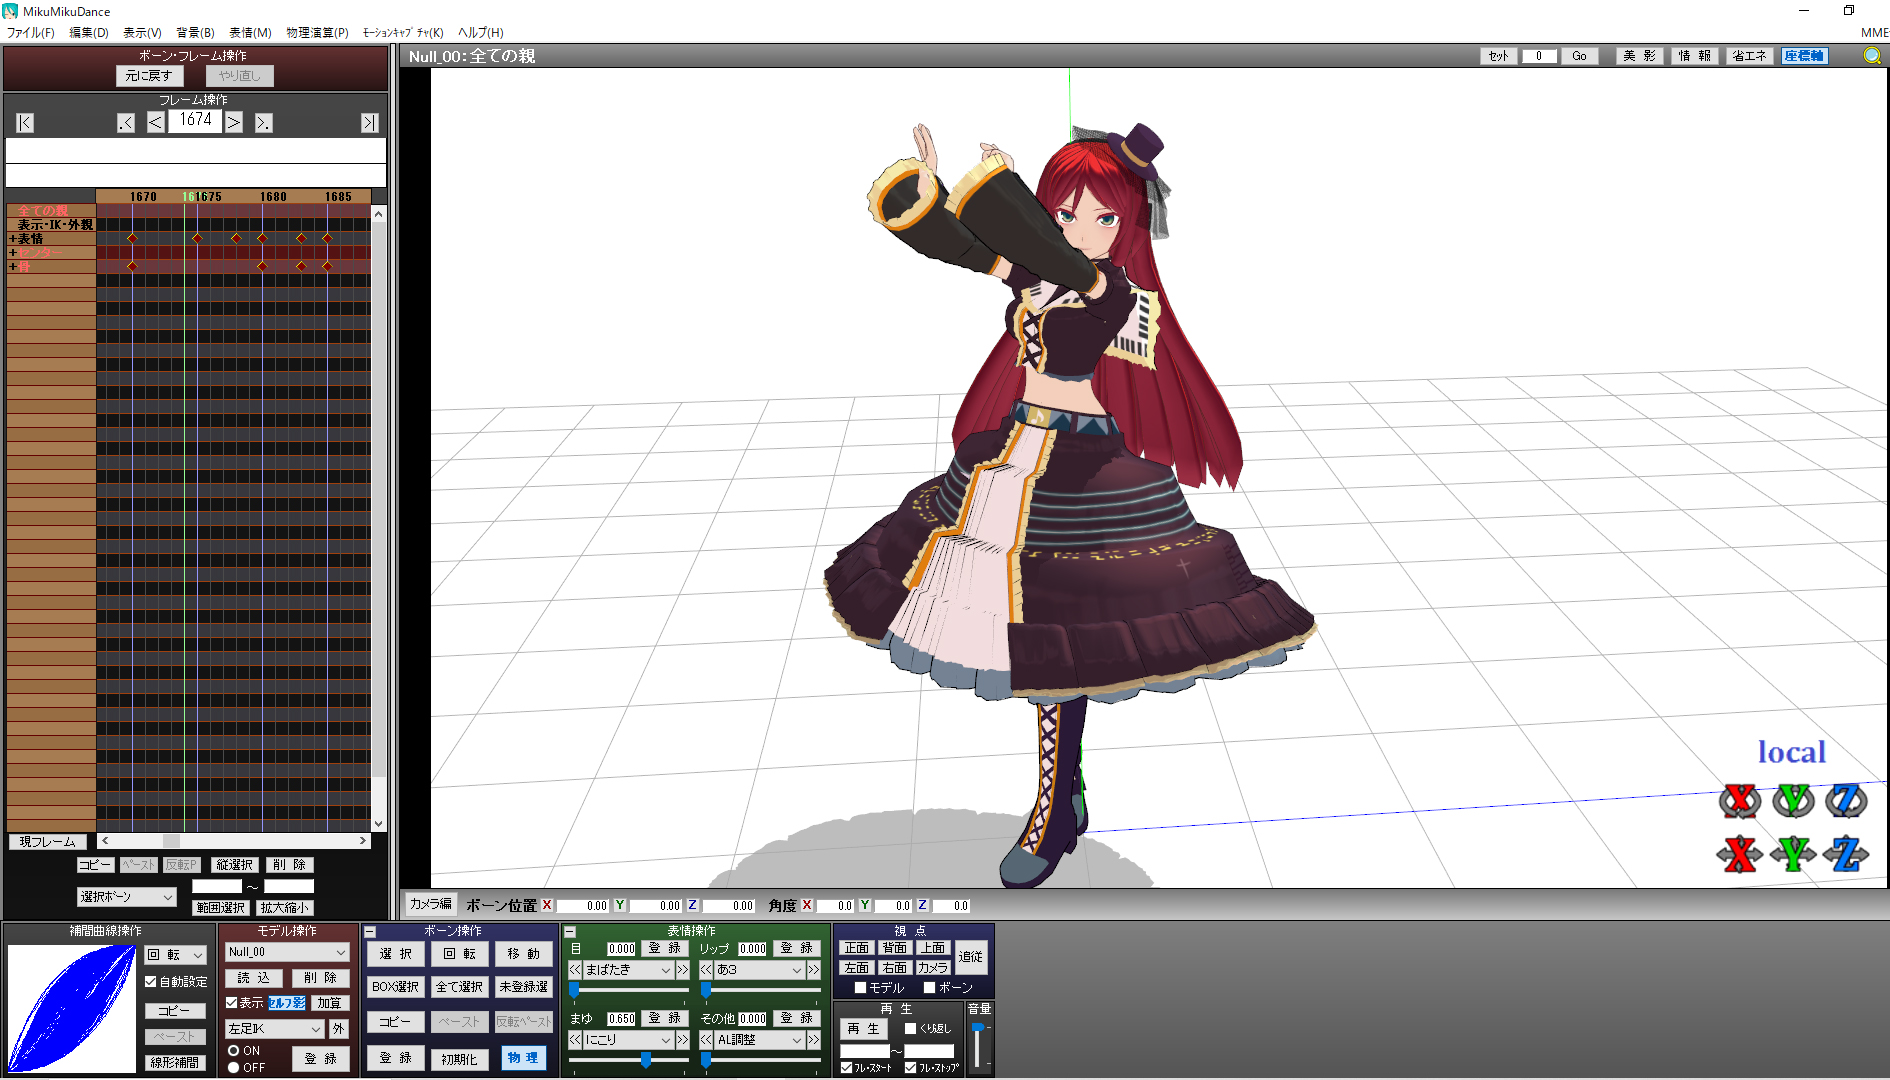Click the 音量 volume slider

pyautogui.click(x=978, y=1046)
